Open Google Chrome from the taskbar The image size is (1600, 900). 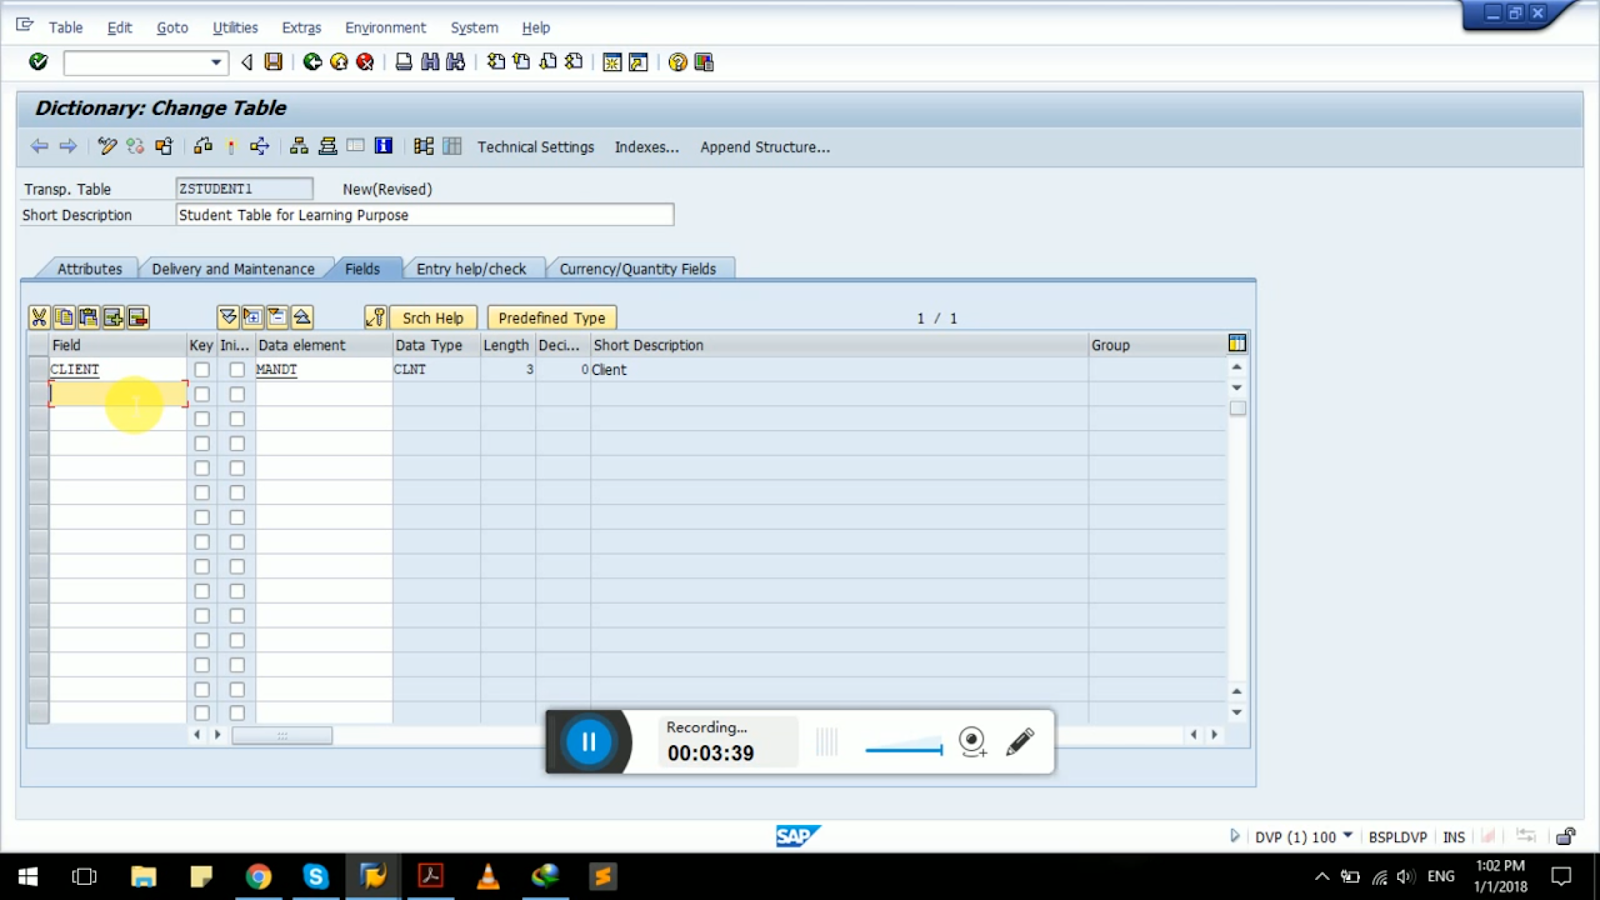pos(259,877)
